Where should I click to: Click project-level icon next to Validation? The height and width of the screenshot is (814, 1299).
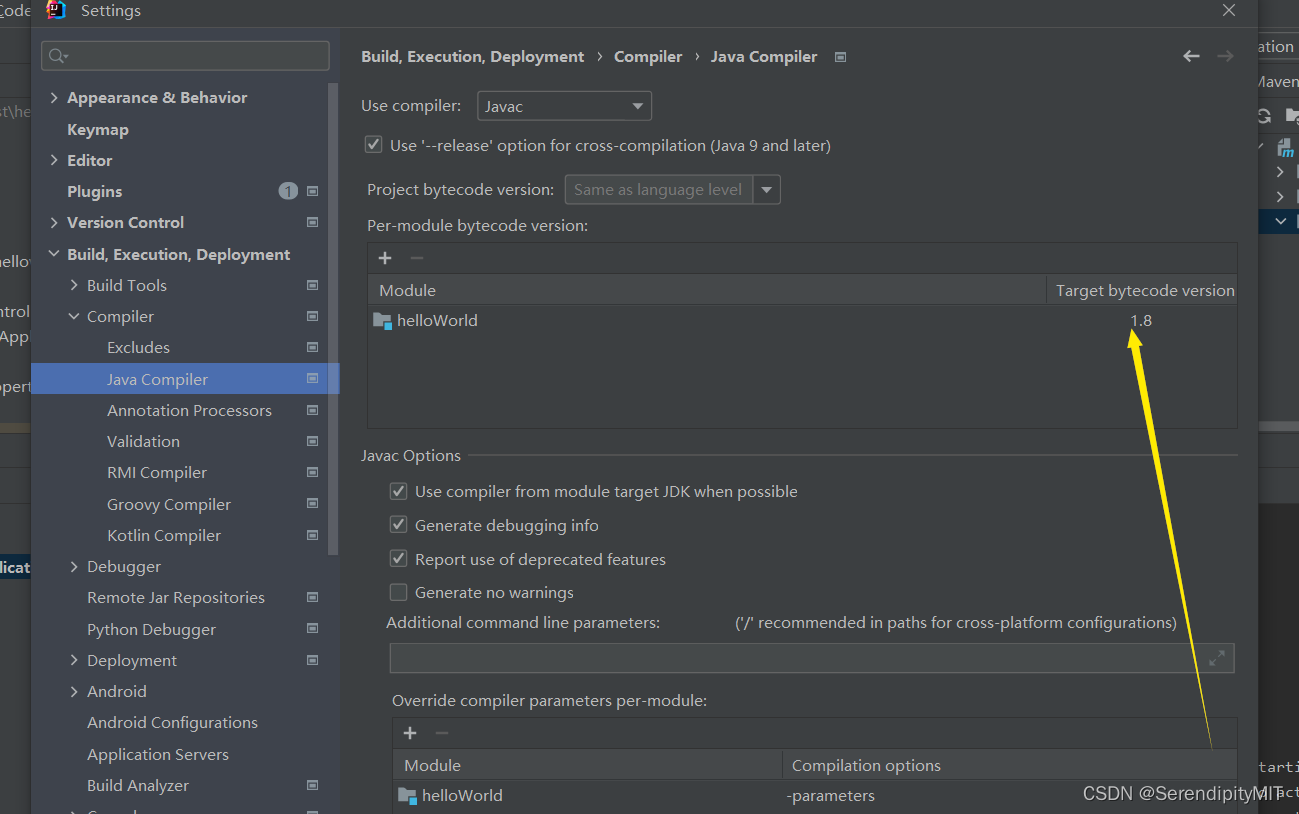[312, 441]
